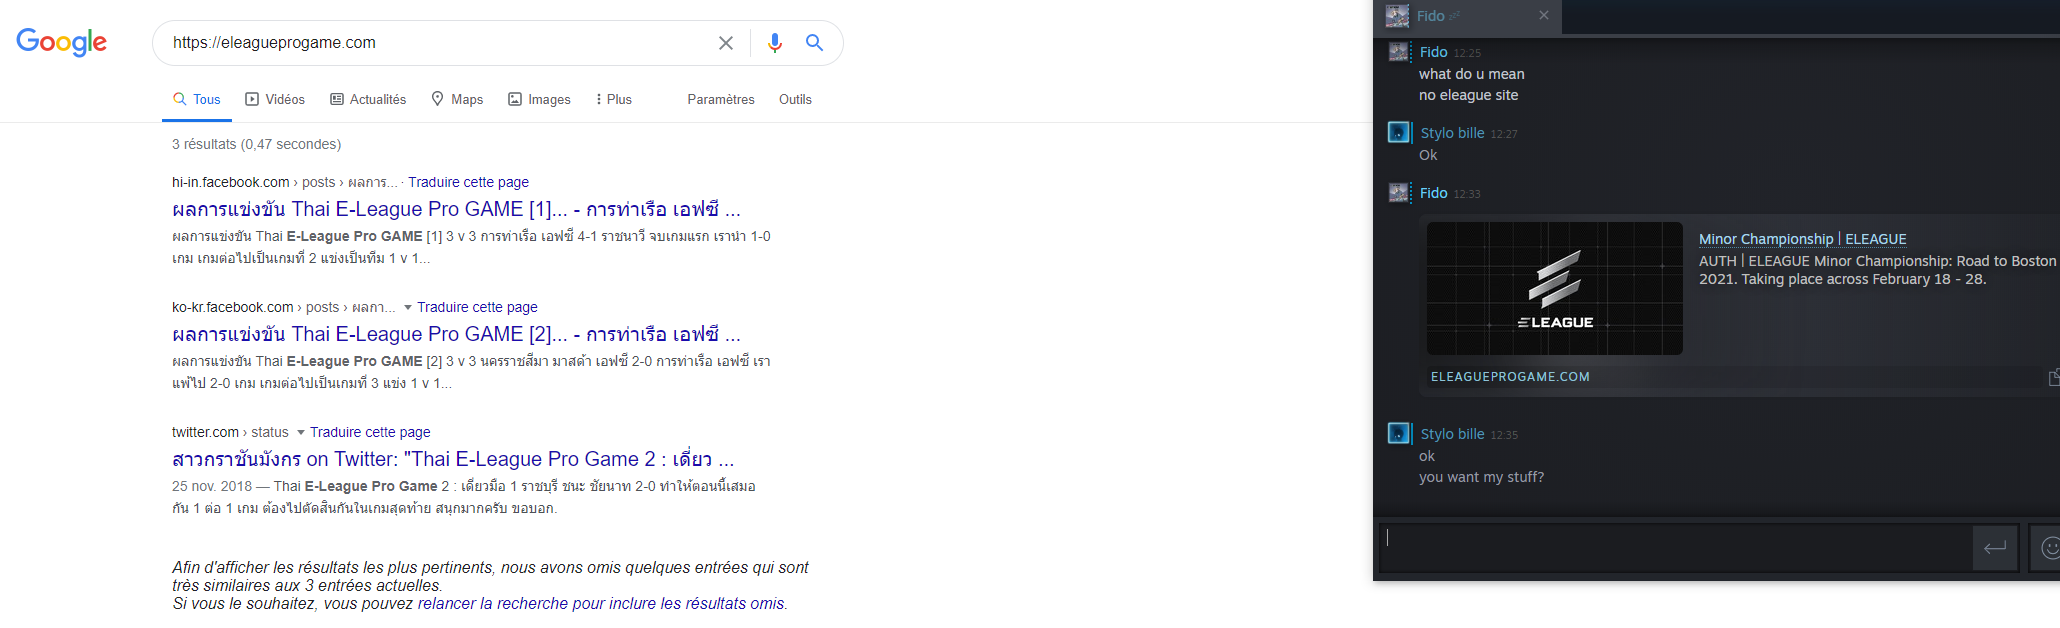The width and height of the screenshot is (2060, 628).
Task: Open the Thai E-League Pro GAME [1] result
Action: coord(456,209)
